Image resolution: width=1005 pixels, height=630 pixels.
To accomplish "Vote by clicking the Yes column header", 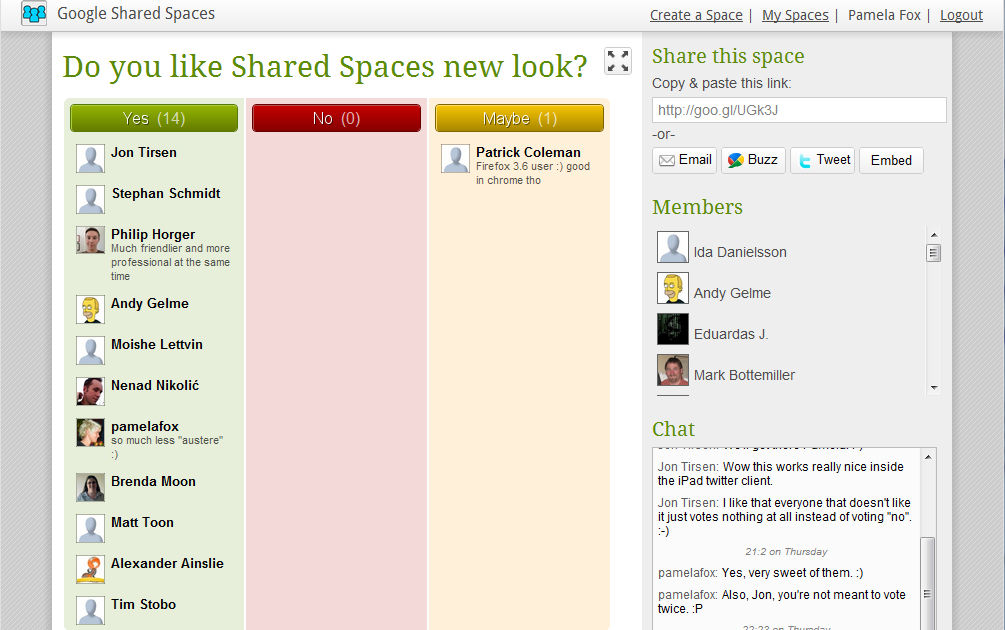I will click(153, 117).
